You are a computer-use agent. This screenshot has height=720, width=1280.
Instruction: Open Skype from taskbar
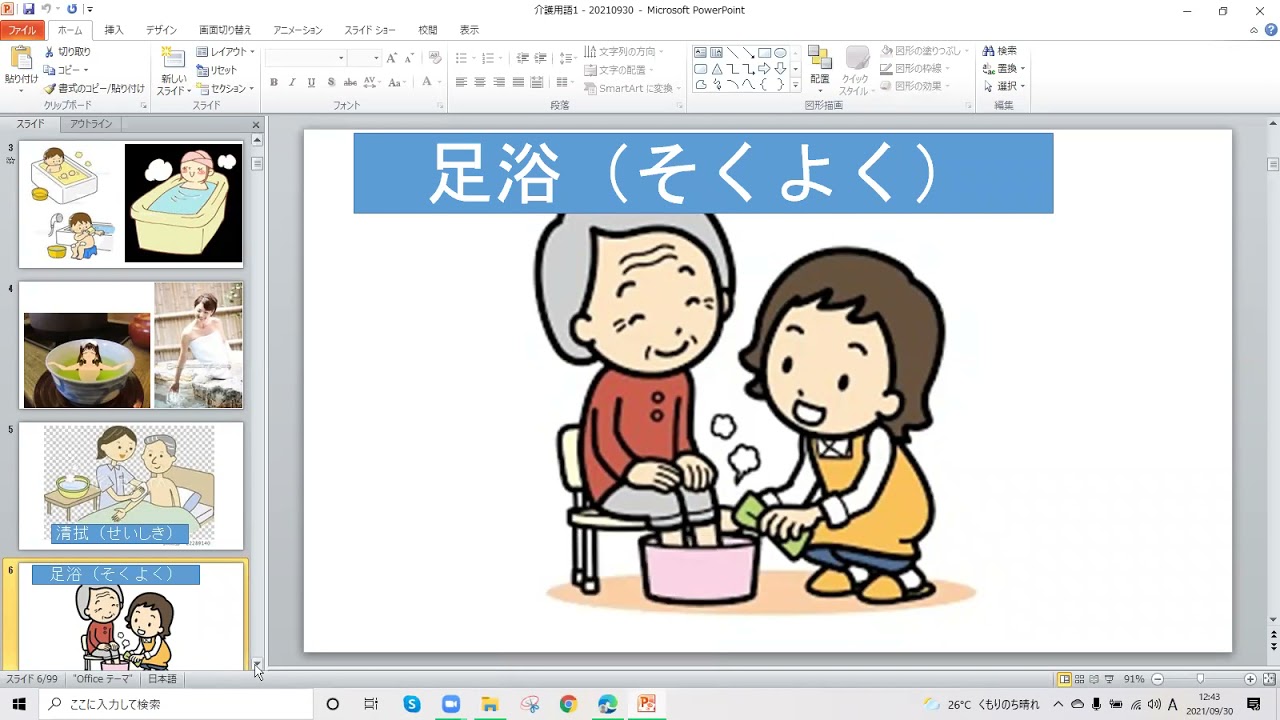[412, 704]
